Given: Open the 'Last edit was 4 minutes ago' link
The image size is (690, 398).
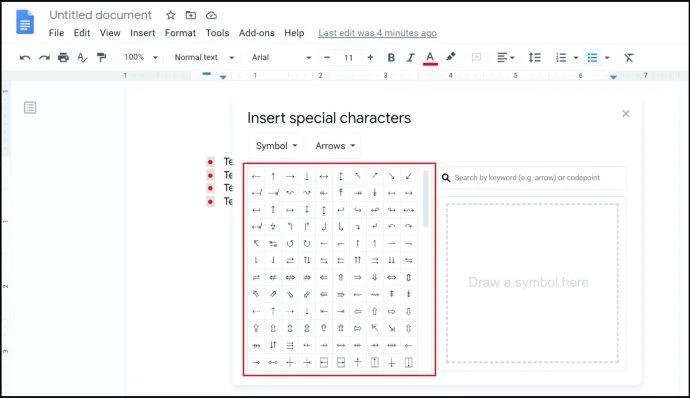Looking at the screenshot, I should pos(378,33).
